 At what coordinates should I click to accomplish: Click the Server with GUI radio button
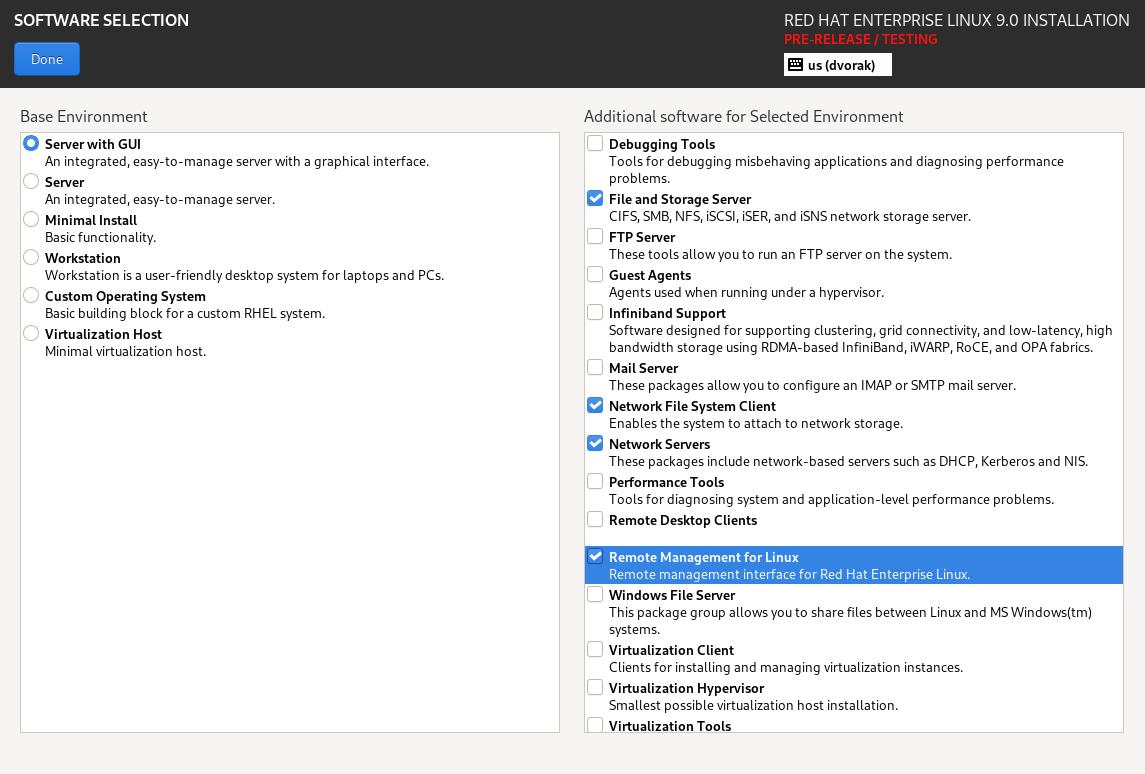(x=31, y=143)
